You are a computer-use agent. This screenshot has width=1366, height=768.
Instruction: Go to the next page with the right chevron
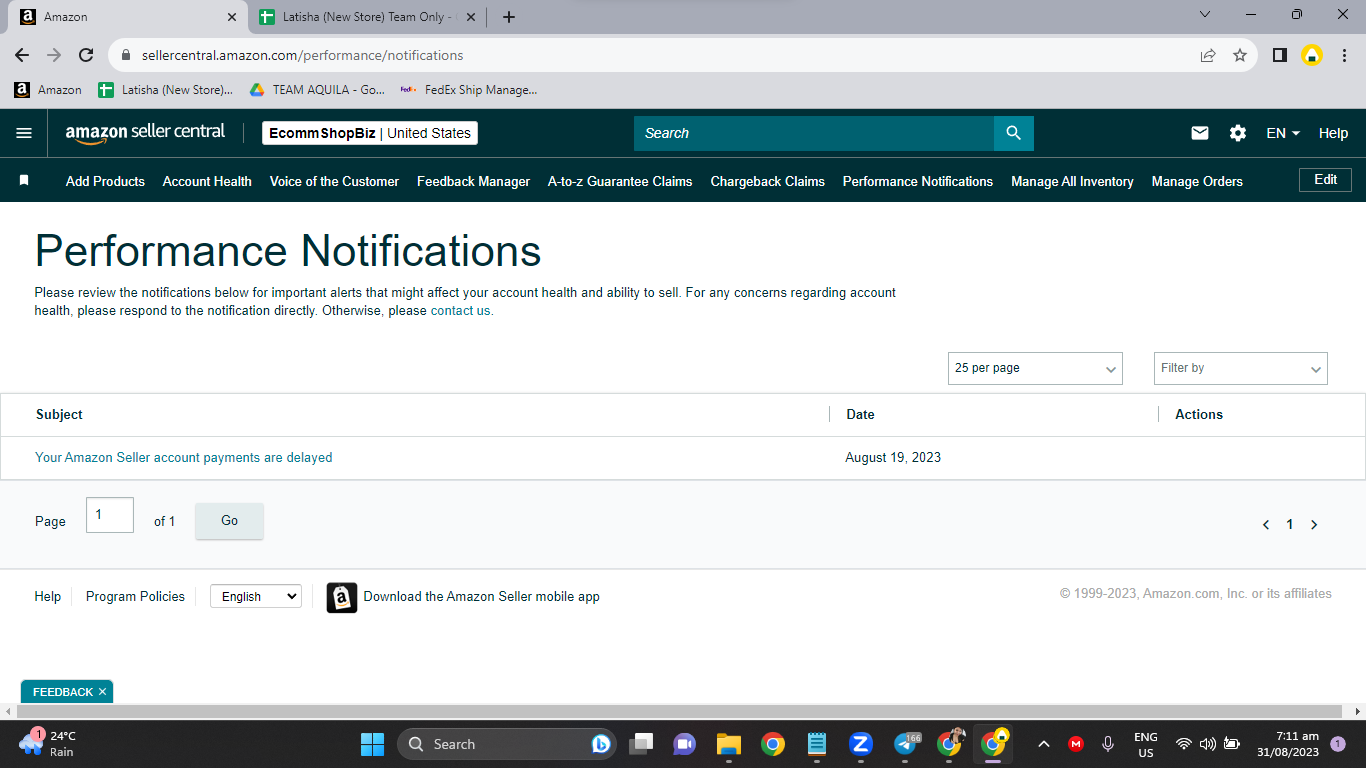(x=1314, y=525)
